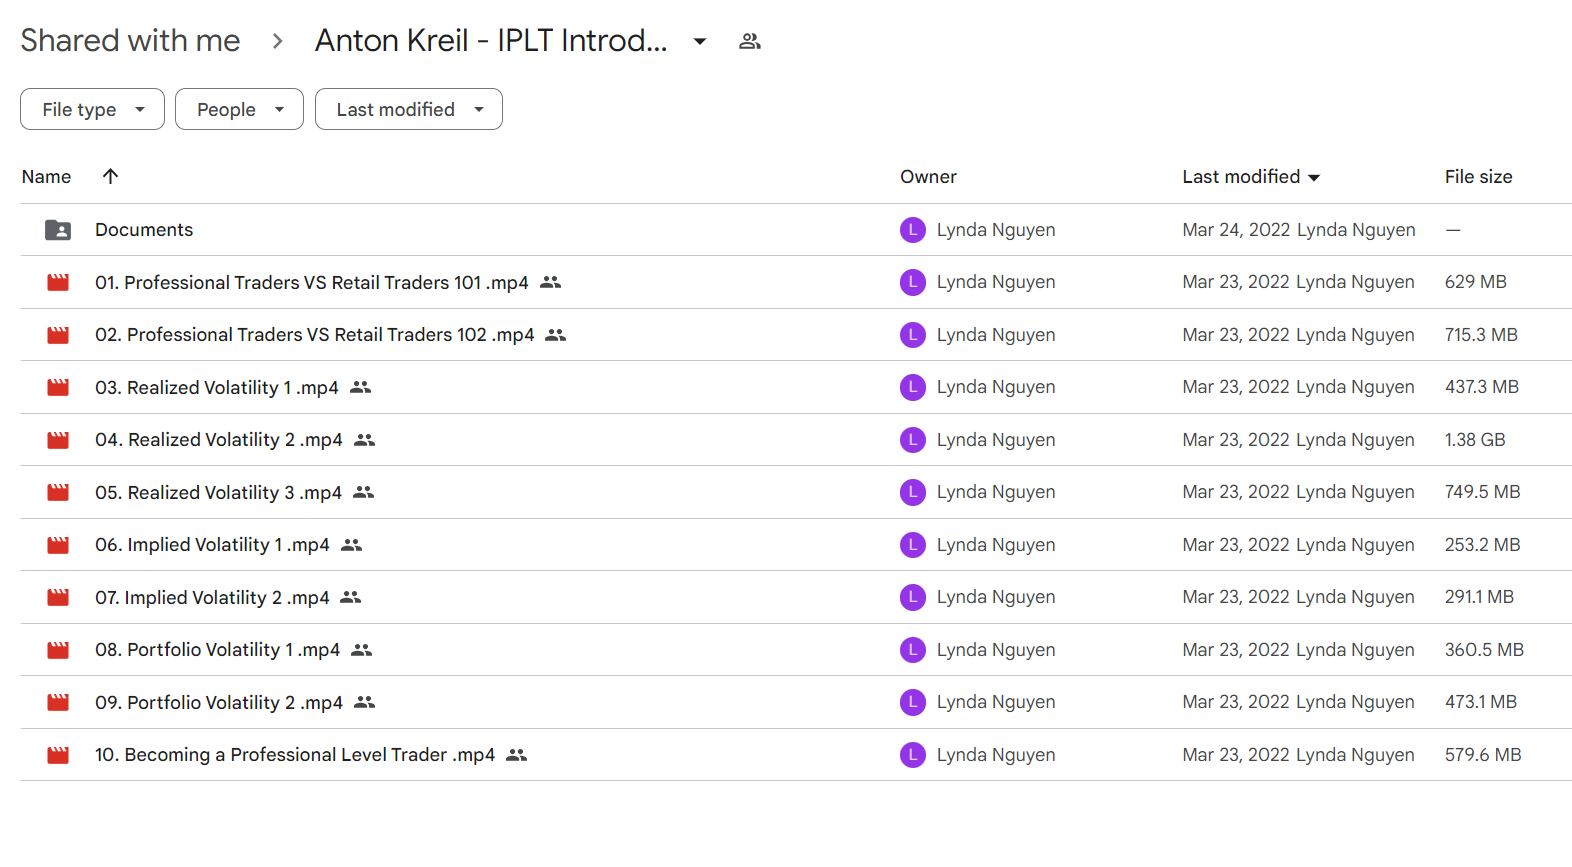
Task: Click the shared-people icon beside the folder title
Action: pos(750,41)
